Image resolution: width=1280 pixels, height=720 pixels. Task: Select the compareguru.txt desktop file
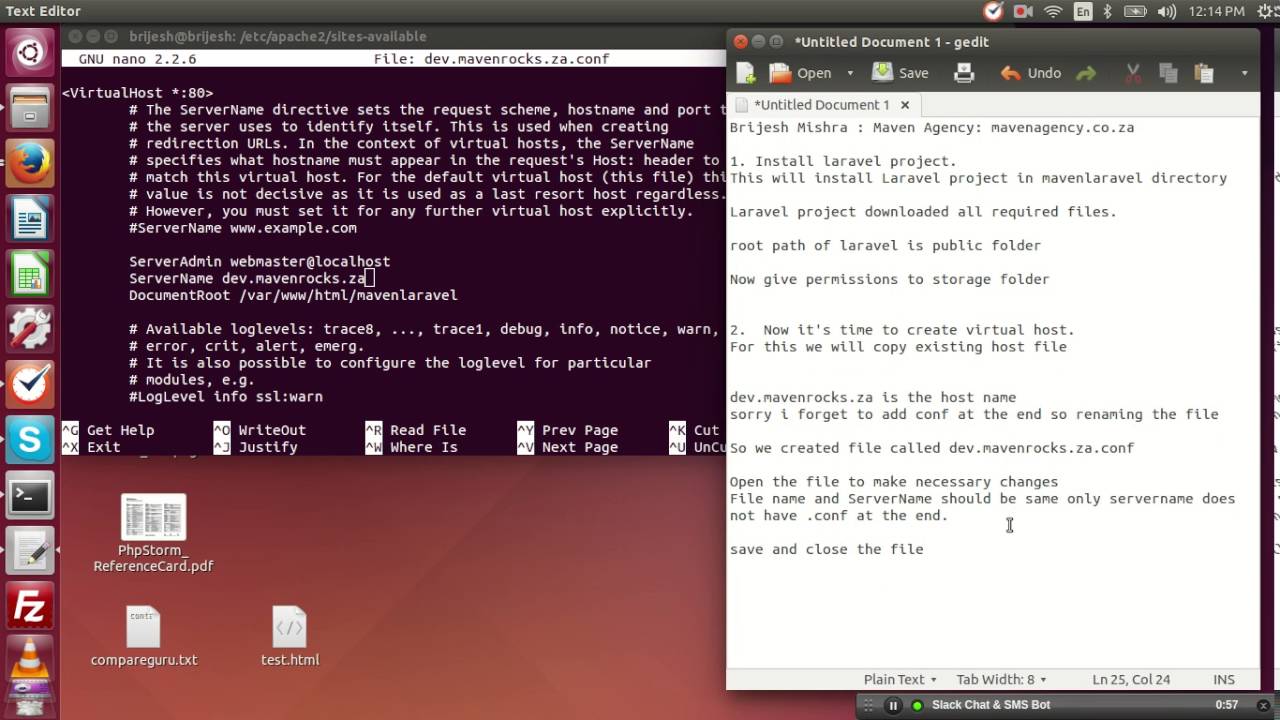coord(144,636)
